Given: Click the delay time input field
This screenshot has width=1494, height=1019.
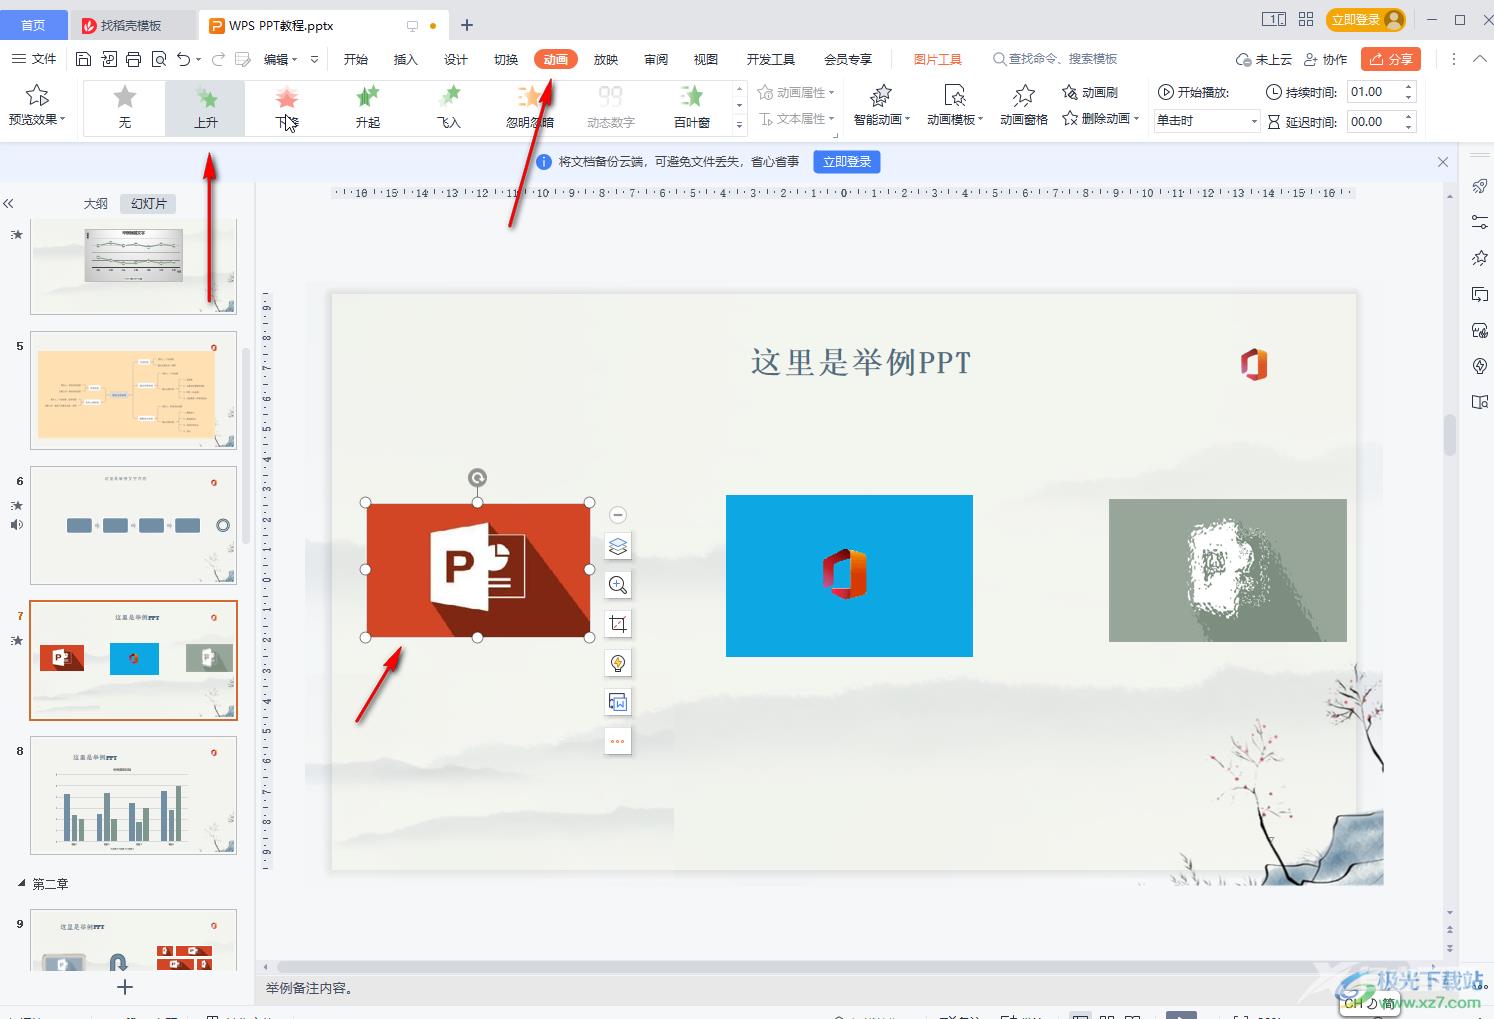Looking at the screenshot, I should pyautogui.click(x=1375, y=122).
